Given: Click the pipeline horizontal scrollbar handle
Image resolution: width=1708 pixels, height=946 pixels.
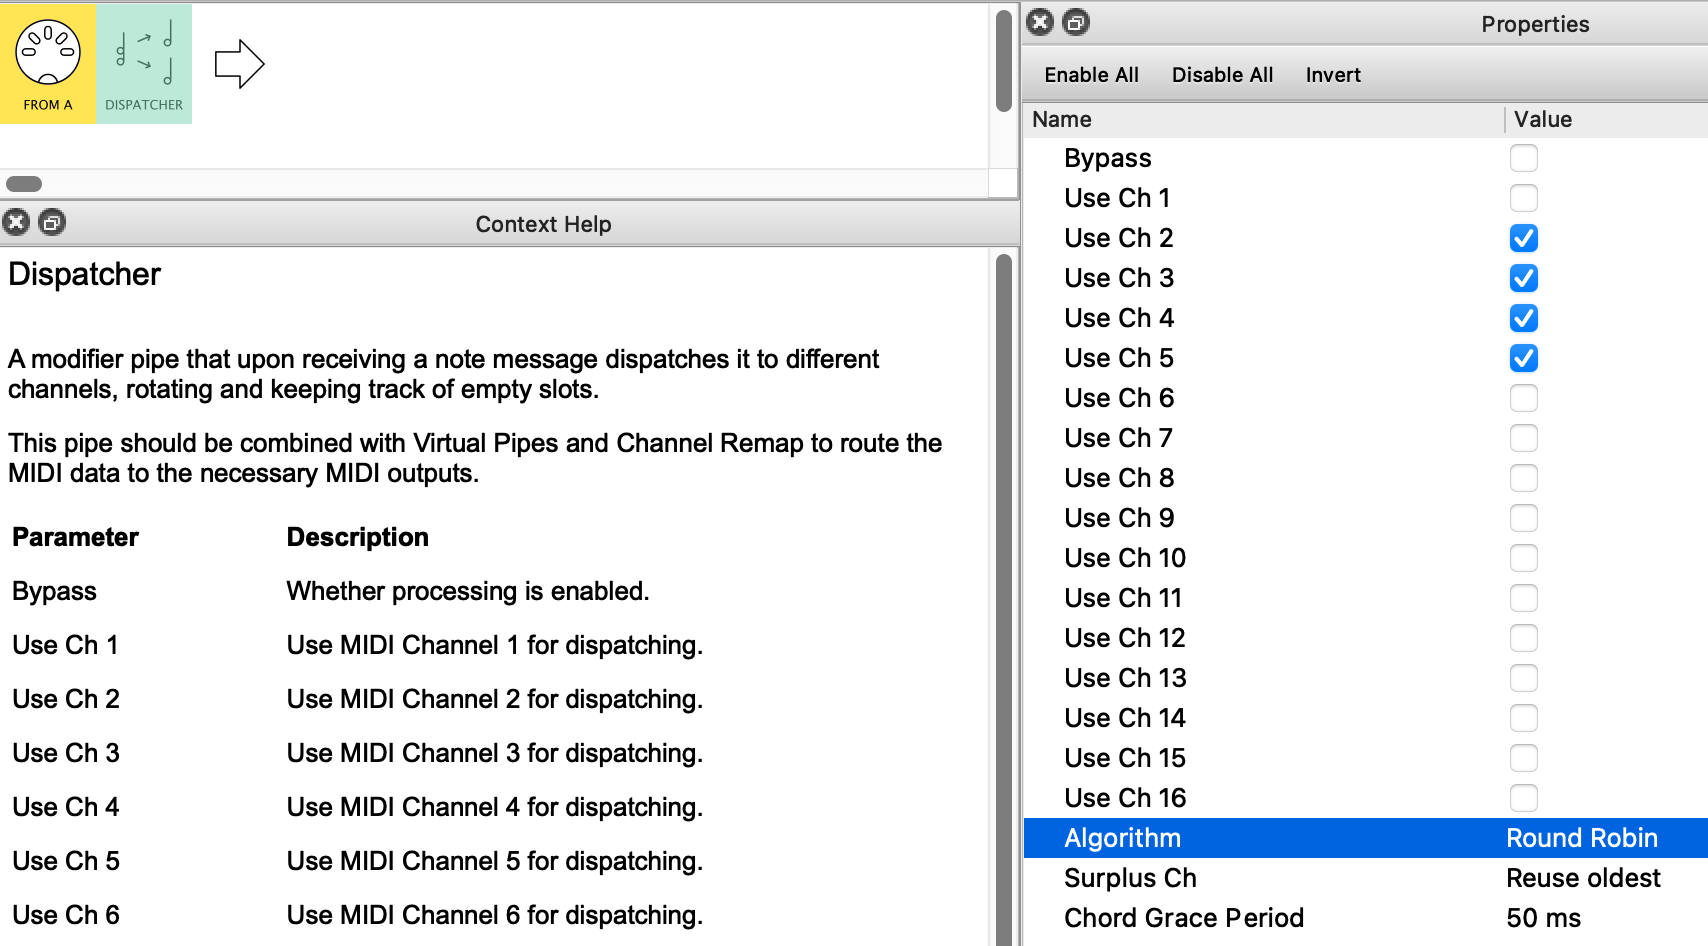Looking at the screenshot, I should 24,184.
